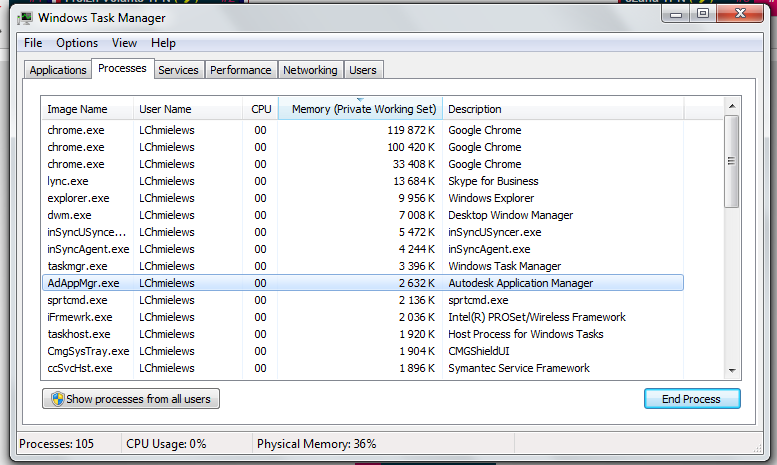777x465 pixels.
Task: Sort by CPU column header
Action: 261,109
